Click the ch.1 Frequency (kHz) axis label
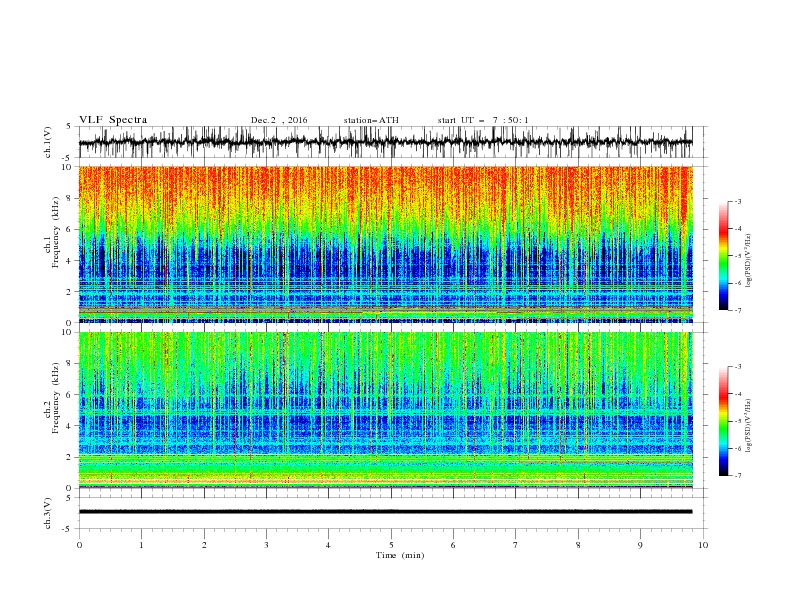 tap(52, 232)
